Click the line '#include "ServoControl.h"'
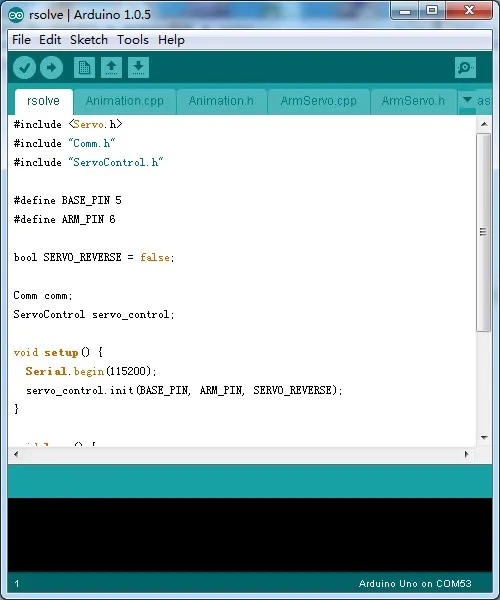The width and height of the screenshot is (500, 600). 88,163
